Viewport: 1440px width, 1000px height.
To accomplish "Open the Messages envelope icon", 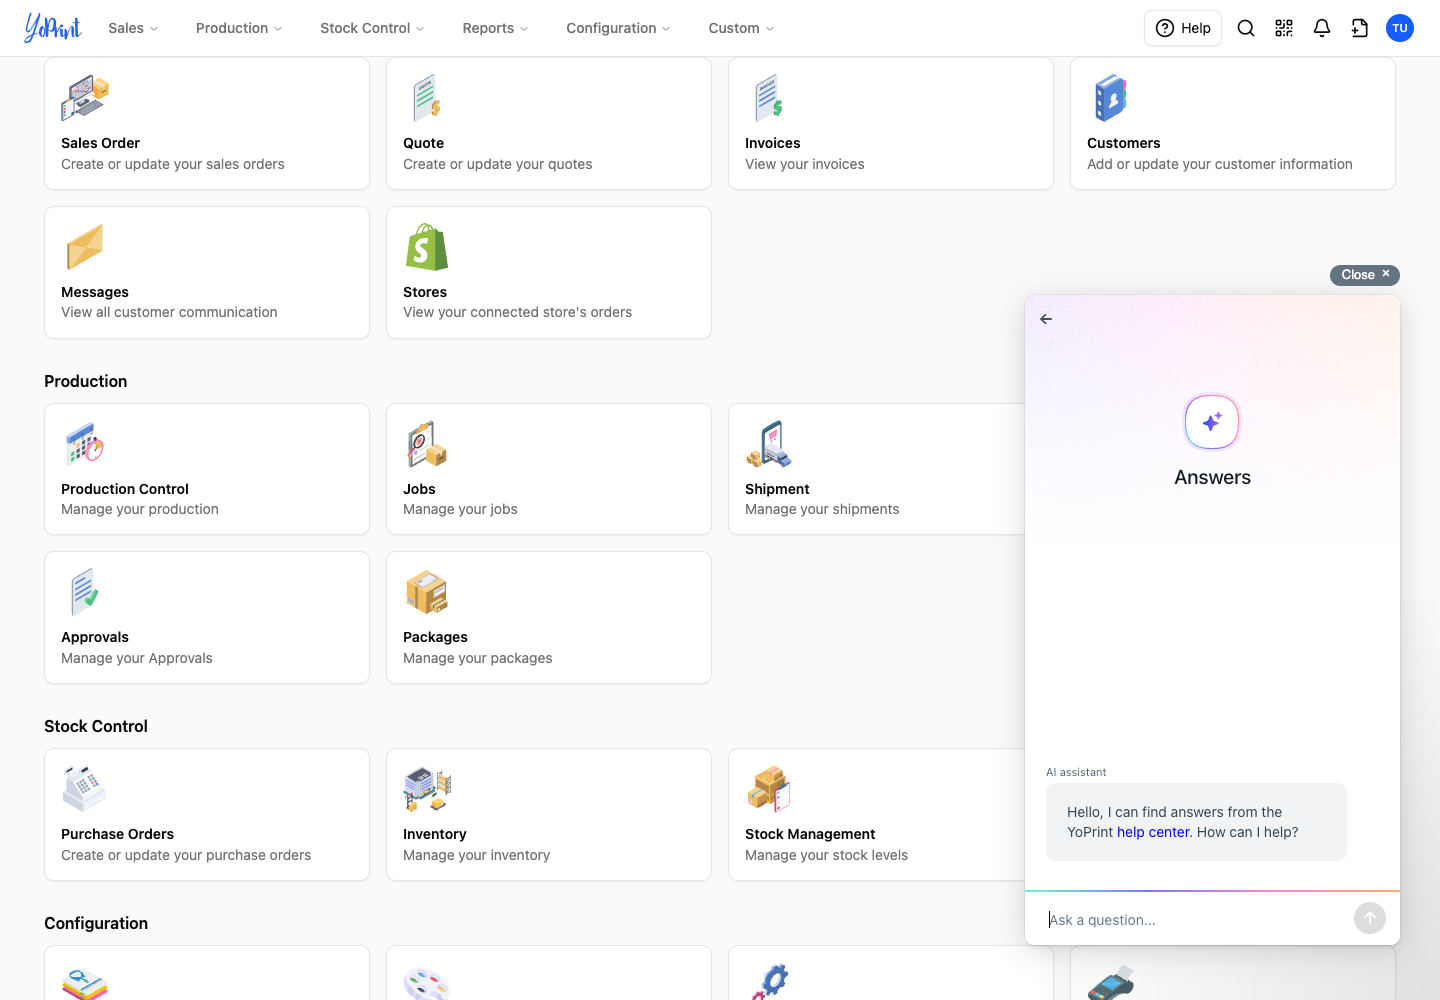I will 85,247.
